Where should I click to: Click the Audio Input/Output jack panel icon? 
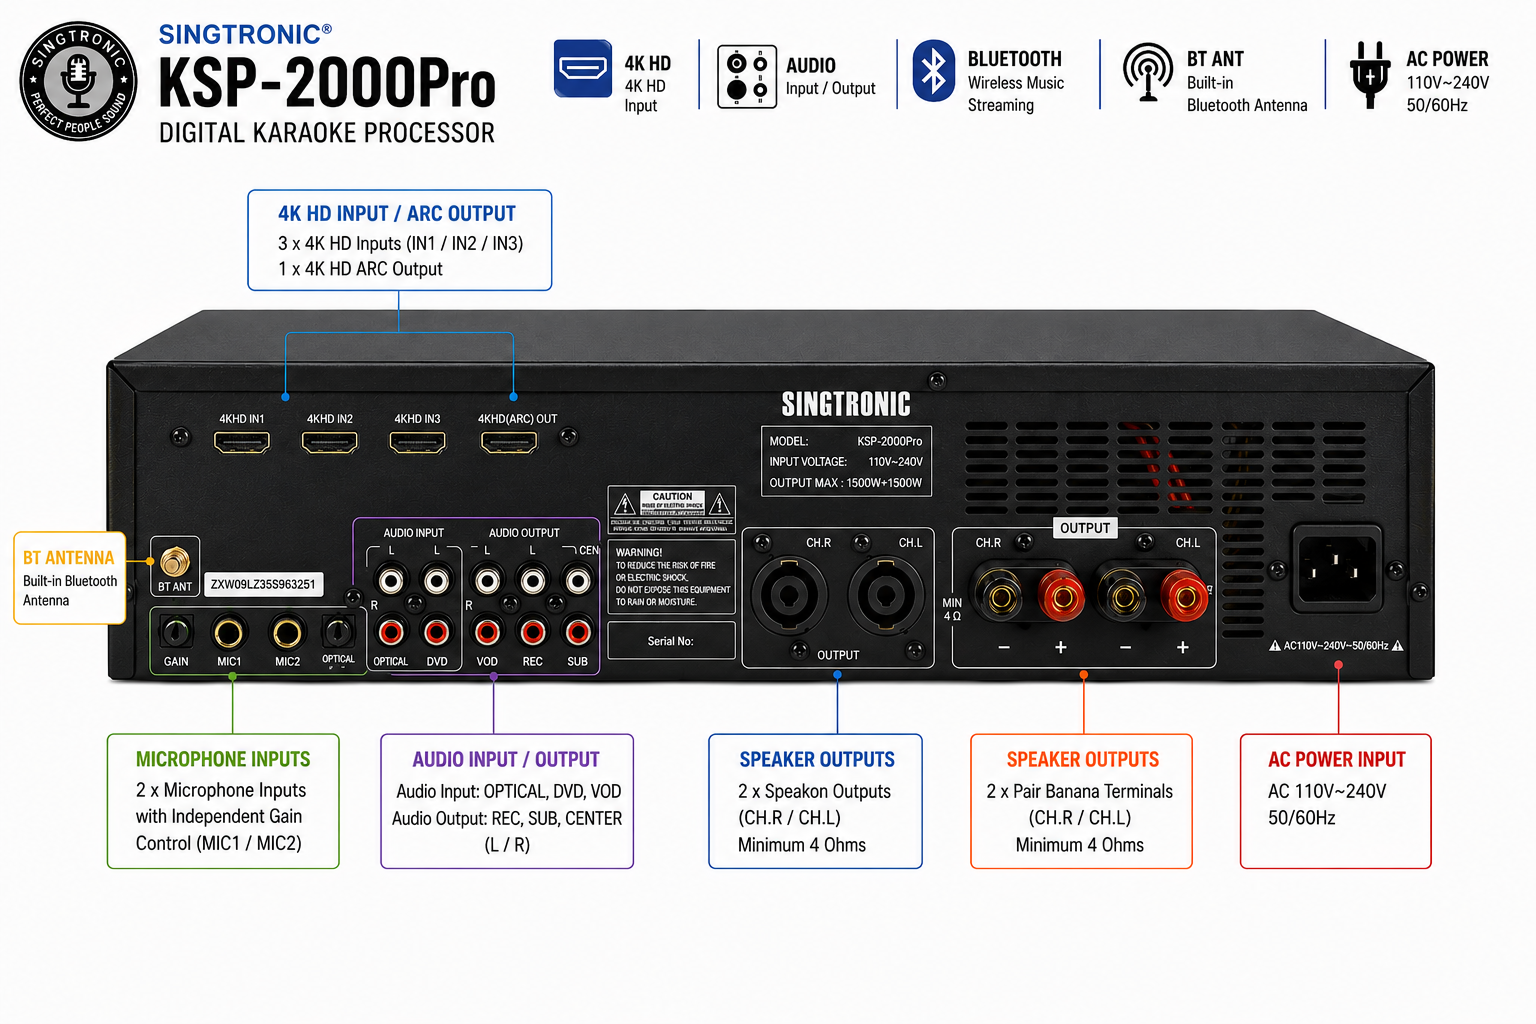747,77
